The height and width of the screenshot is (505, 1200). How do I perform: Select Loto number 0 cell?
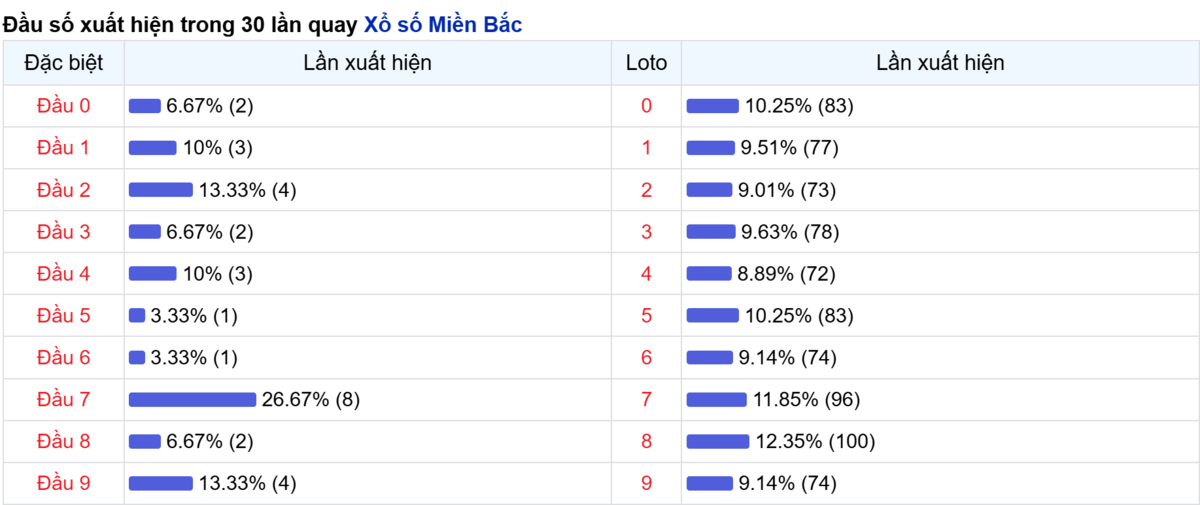pyautogui.click(x=646, y=106)
